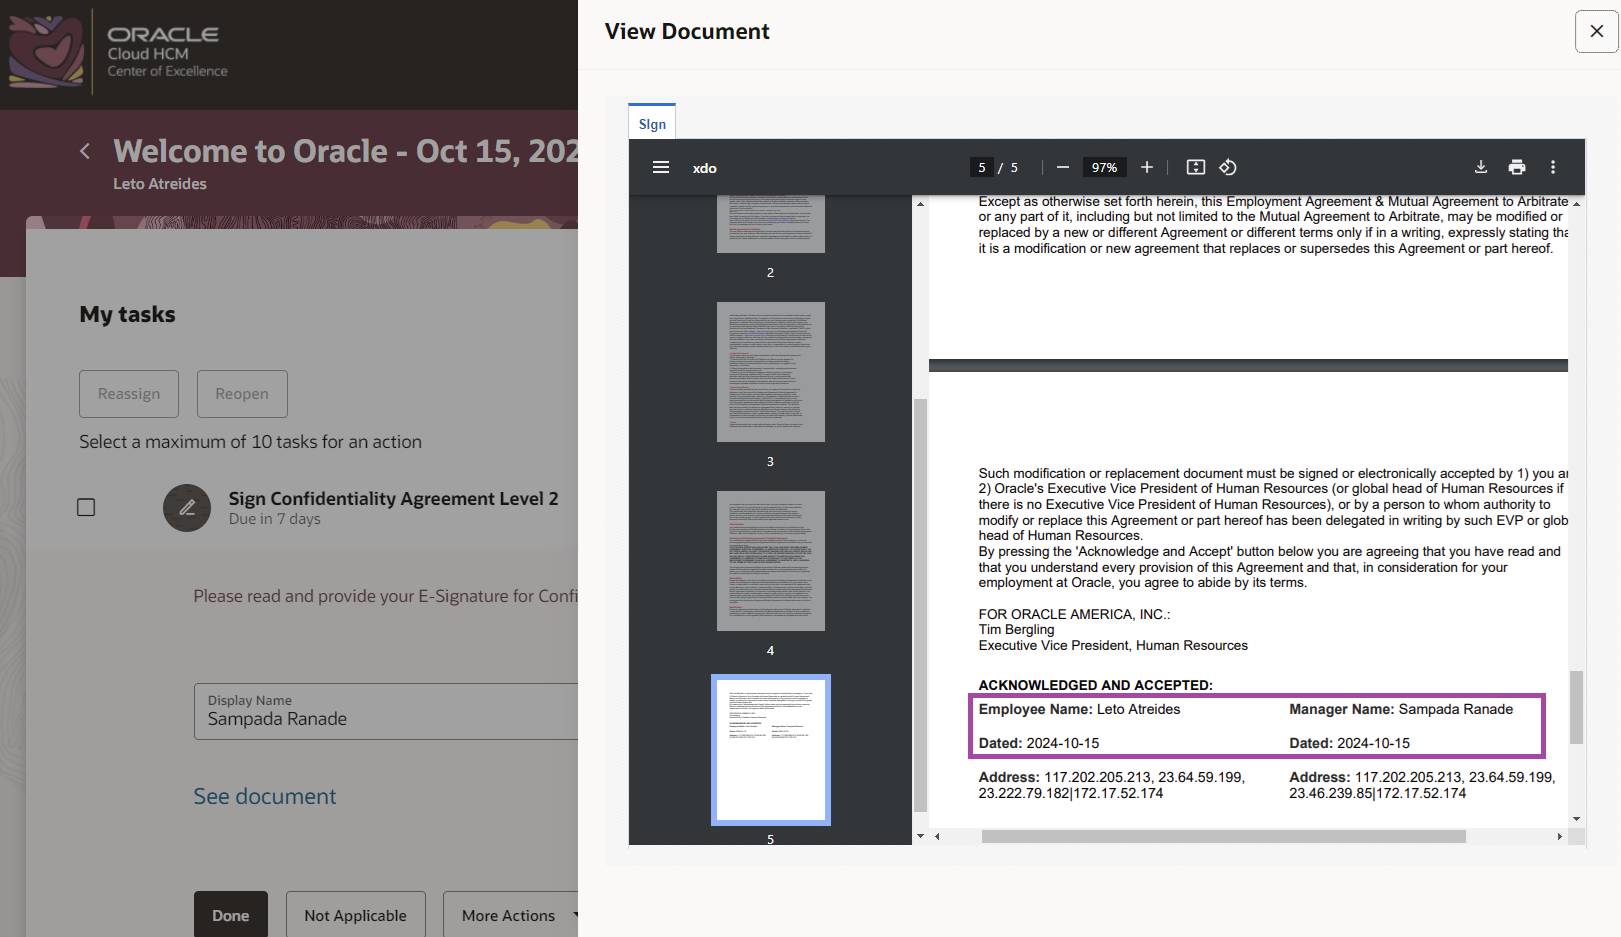
Task: Click the thumbnail panel scrollbar
Action: tap(921, 606)
